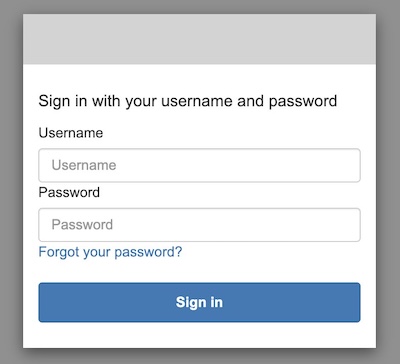Click the dimmed backdrop outside the dialog

11,182
